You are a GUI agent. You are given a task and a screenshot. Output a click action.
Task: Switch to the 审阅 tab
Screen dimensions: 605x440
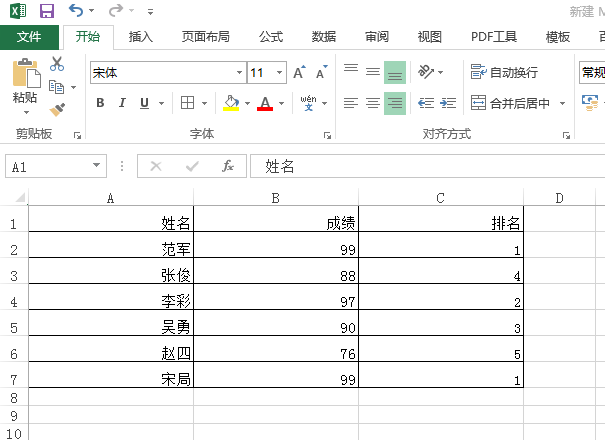[377, 37]
